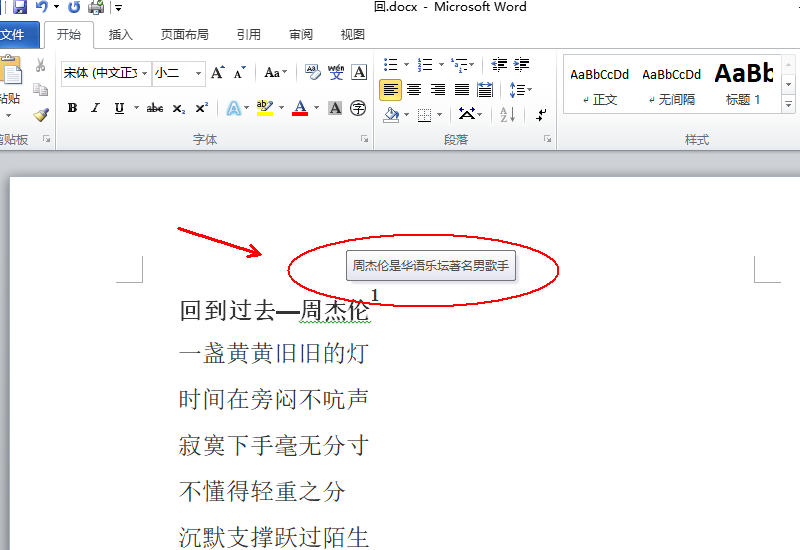800x550 pixels.
Task: Open the 引用 tab
Action: click(x=249, y=35)
